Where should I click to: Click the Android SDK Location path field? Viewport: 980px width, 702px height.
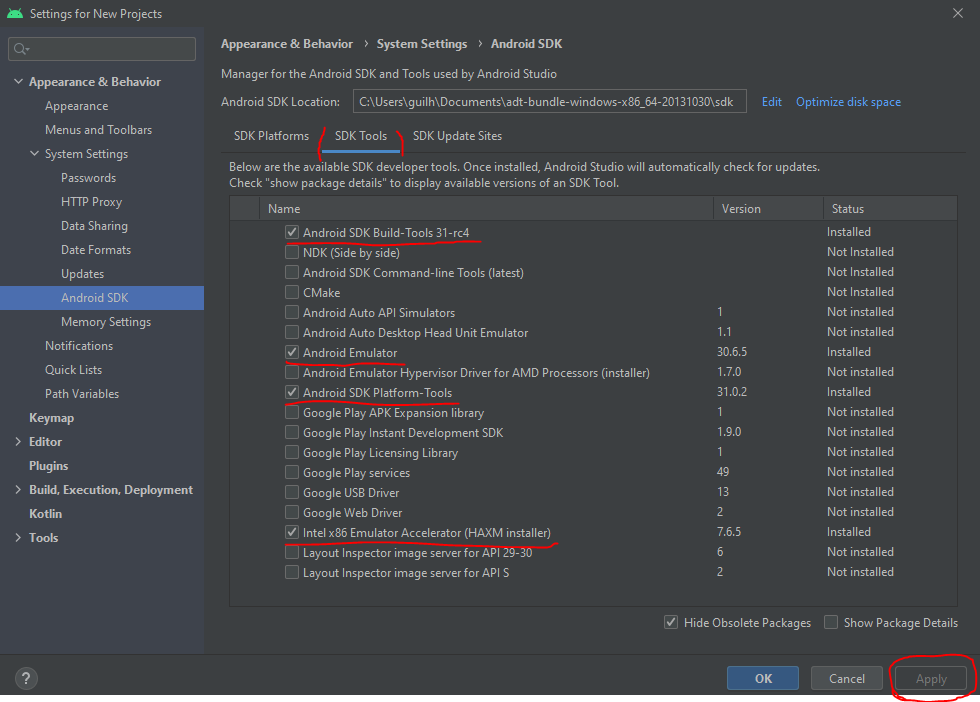[x=549, y=101]
